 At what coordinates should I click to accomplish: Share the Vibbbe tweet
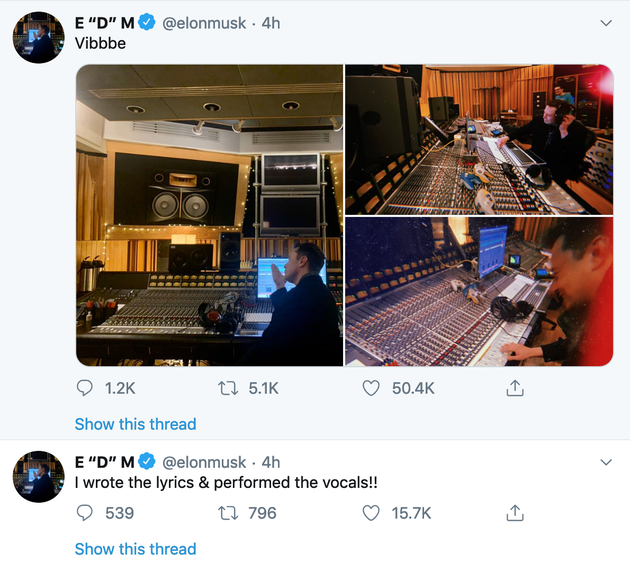pyautogui.click(x=515, y=388)
